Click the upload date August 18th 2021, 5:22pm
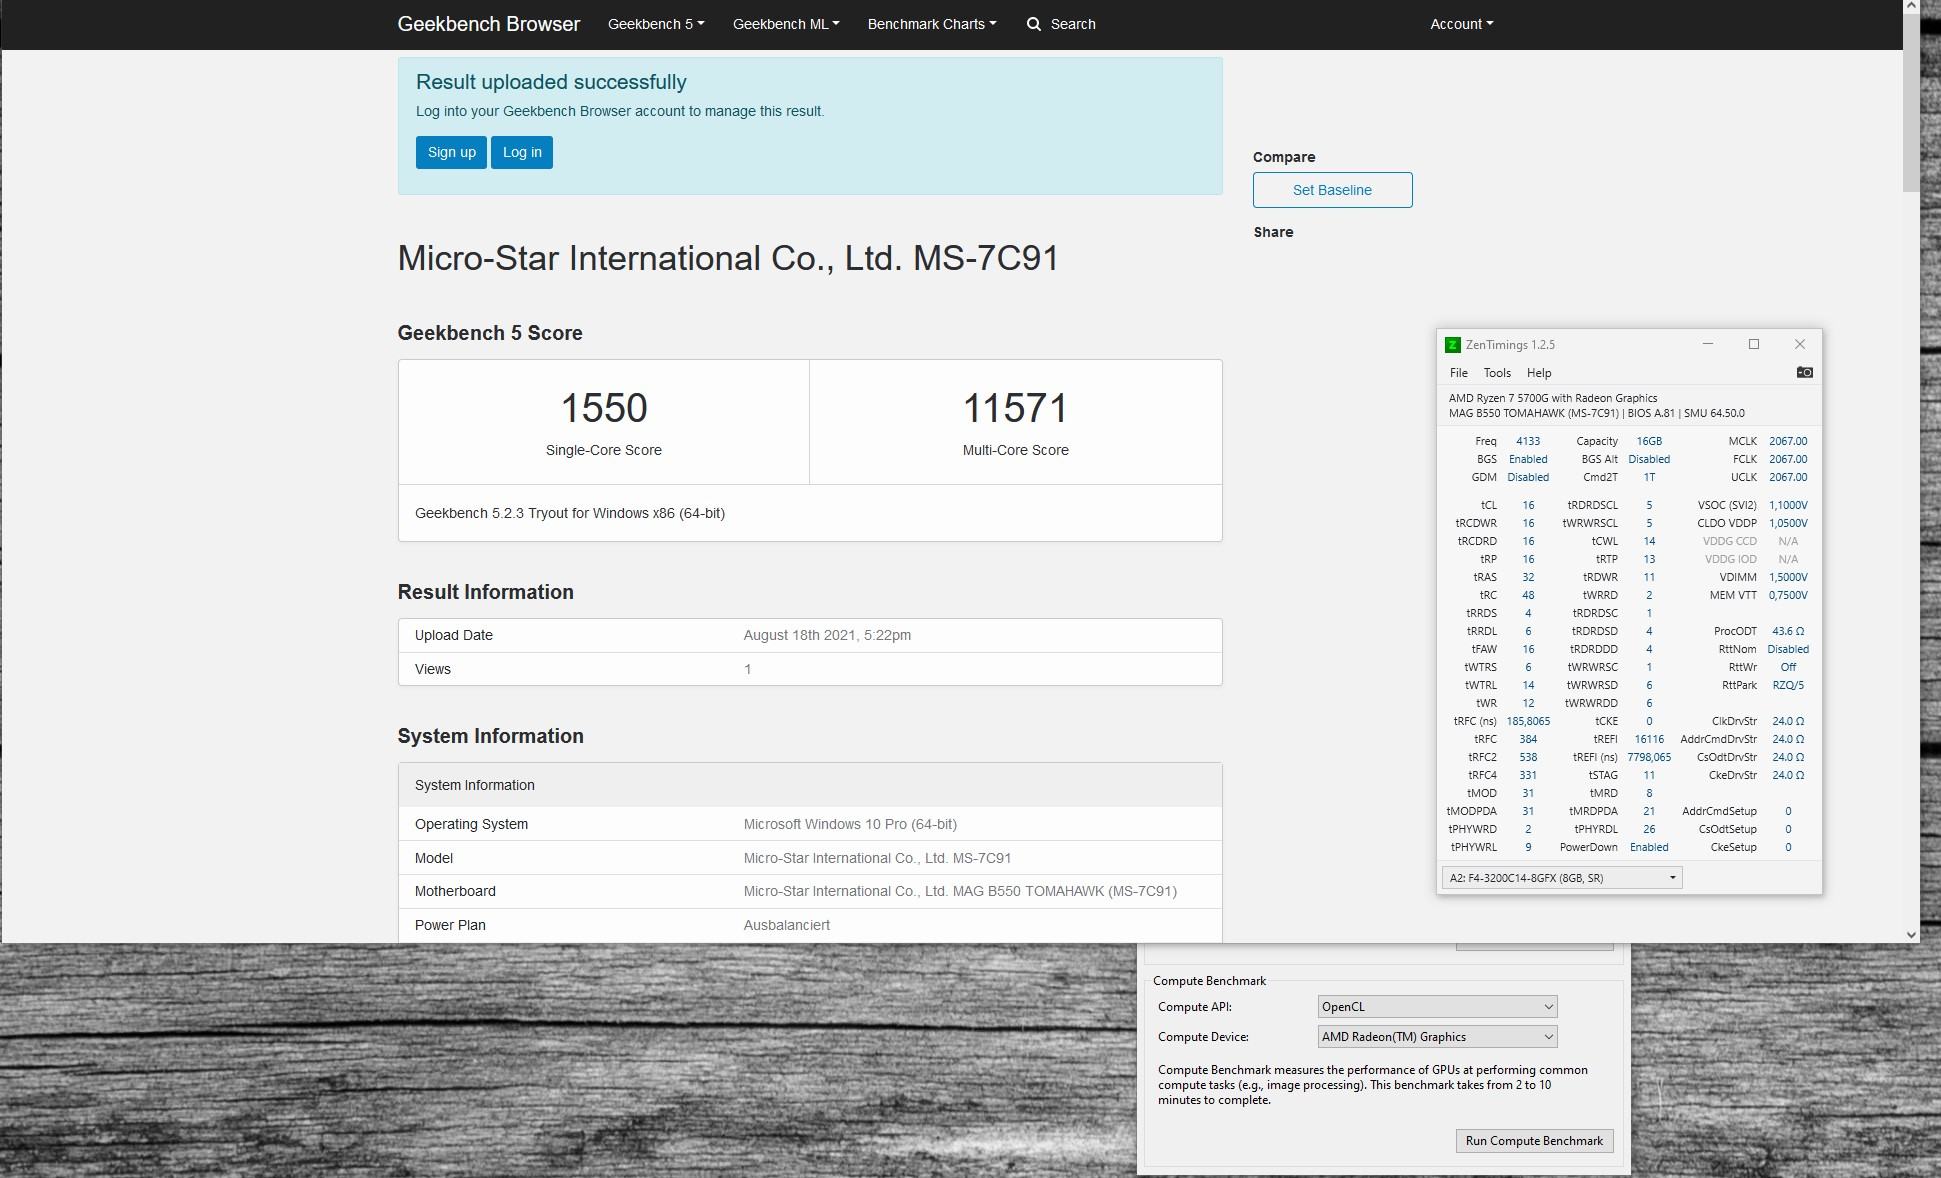Viewport: 1941px width, 1178px height. pyautogui.click(x=827, y=635)
